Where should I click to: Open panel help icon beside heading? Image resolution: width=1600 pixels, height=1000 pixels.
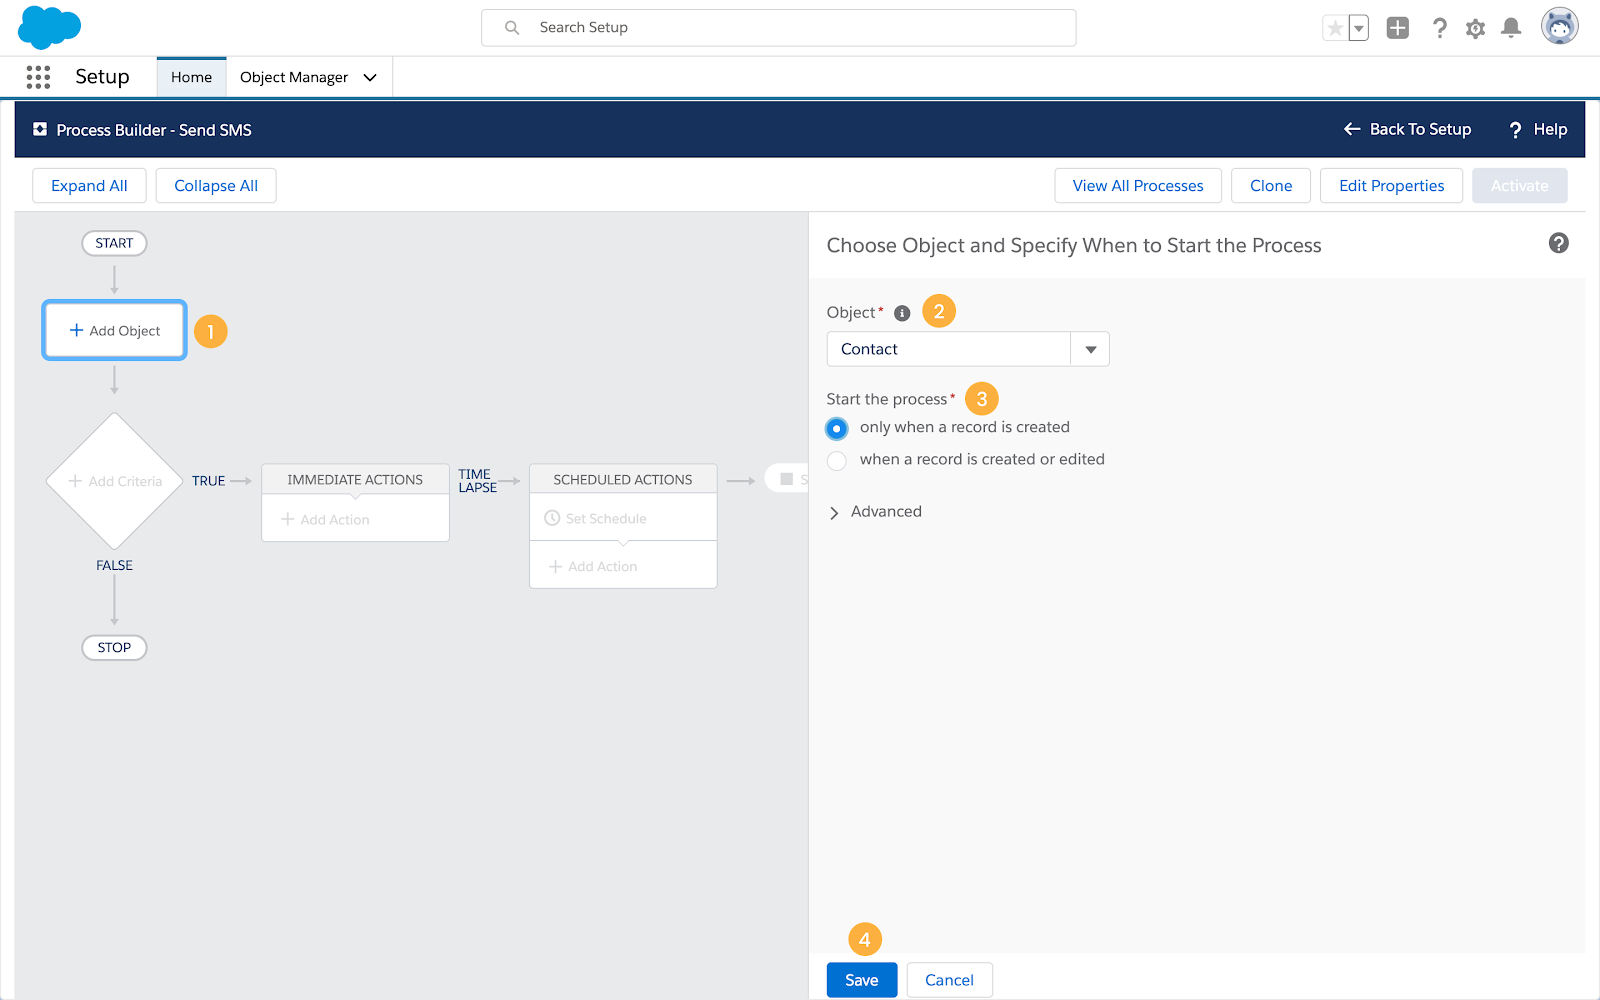1558,243
